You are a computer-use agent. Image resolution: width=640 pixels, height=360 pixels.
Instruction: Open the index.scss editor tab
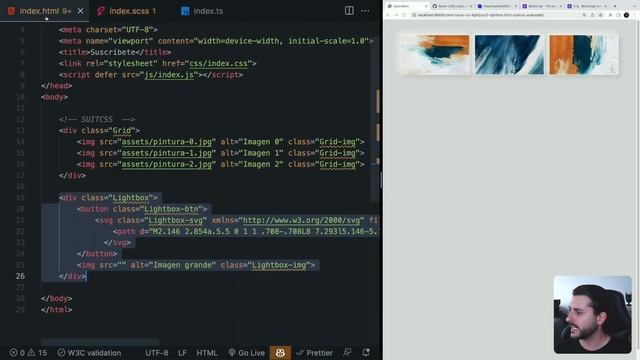coord(127,11)
